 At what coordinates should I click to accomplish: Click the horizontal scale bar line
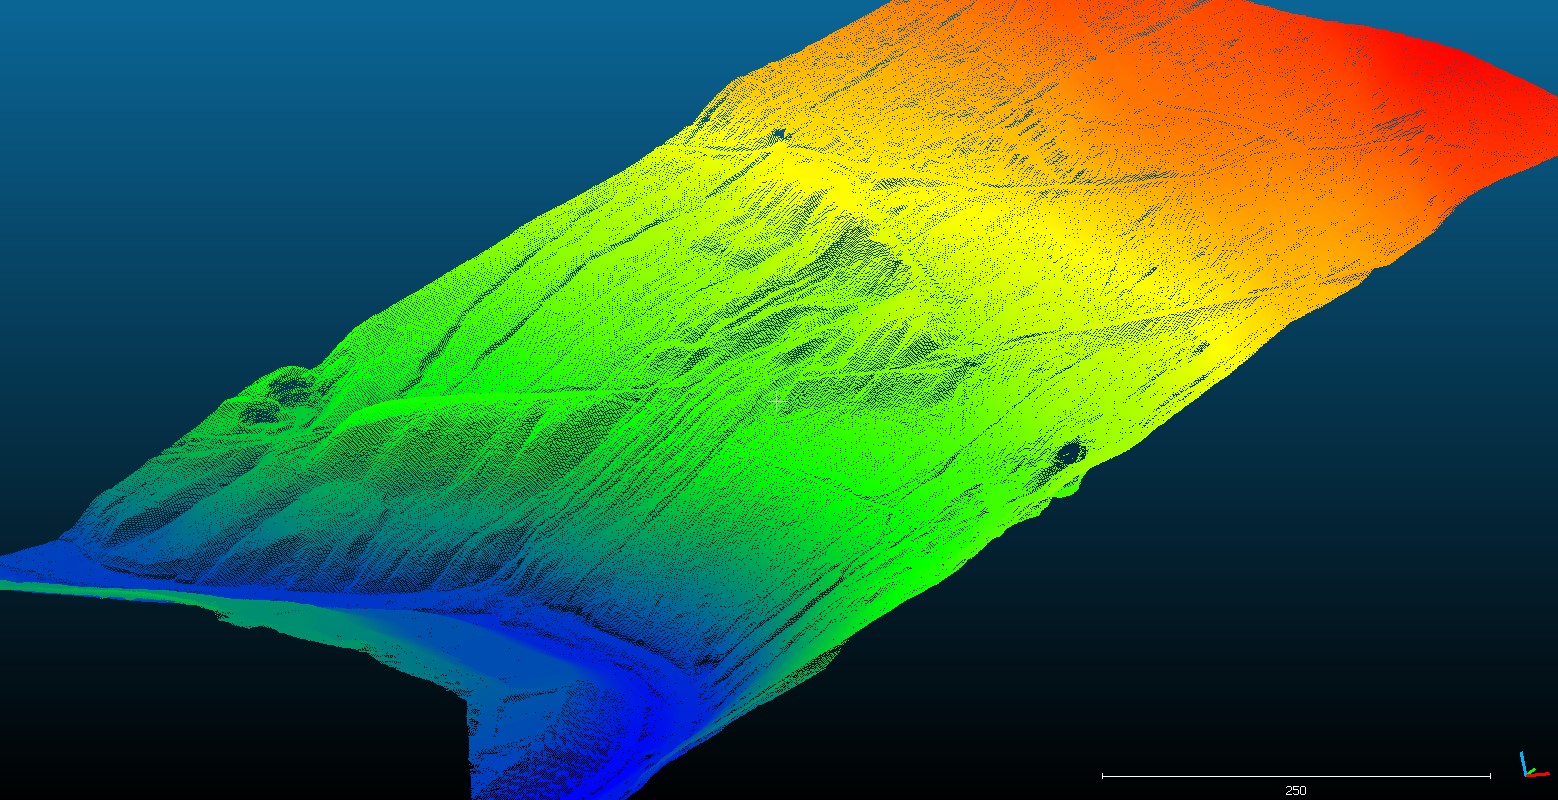[x=1296, y=775]
